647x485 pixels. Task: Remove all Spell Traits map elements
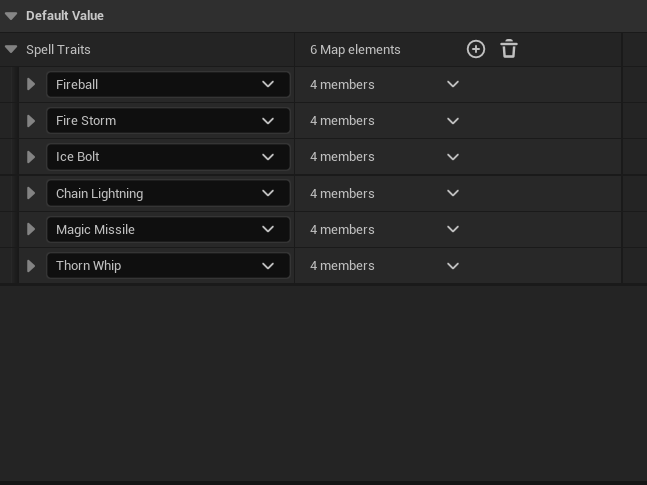click(x=508, y=49)
